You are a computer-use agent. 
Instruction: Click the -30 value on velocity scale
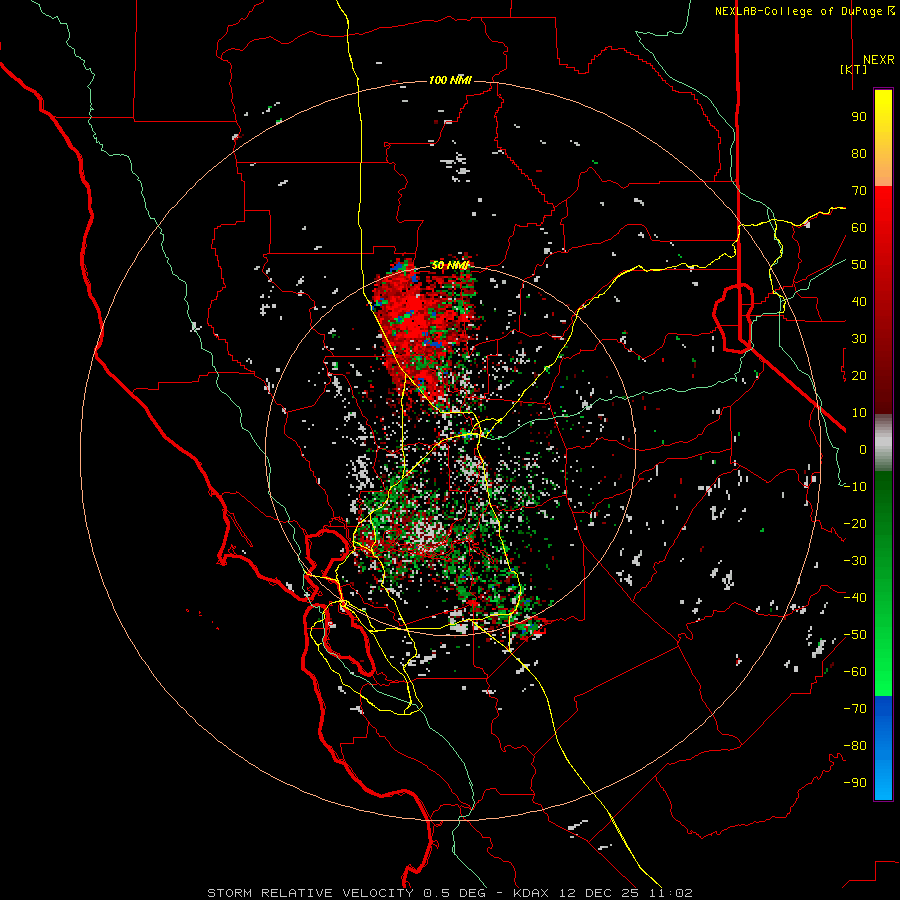point(855,561)
